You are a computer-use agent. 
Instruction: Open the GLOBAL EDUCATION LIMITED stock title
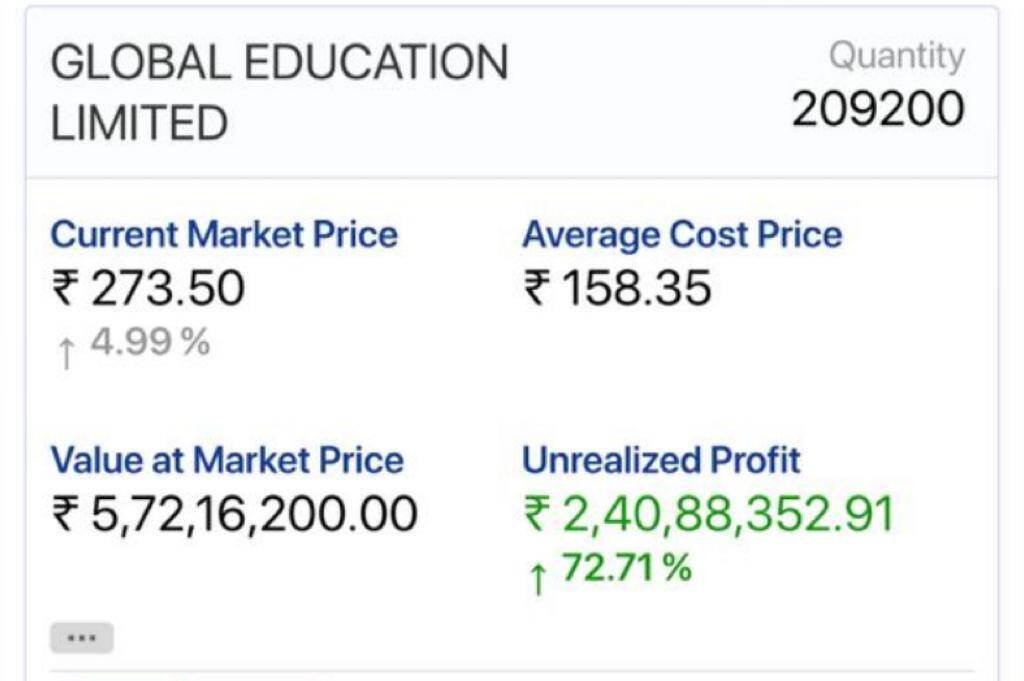tap(279, 93)
